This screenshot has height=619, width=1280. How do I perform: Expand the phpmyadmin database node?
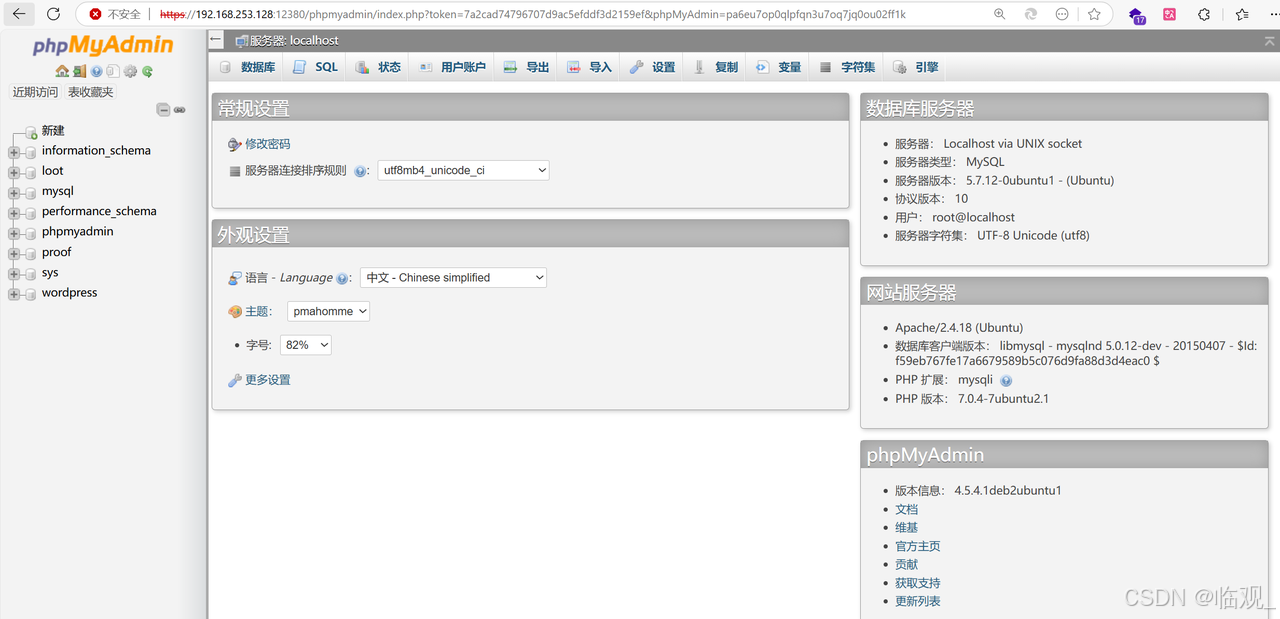click(14, 233)
